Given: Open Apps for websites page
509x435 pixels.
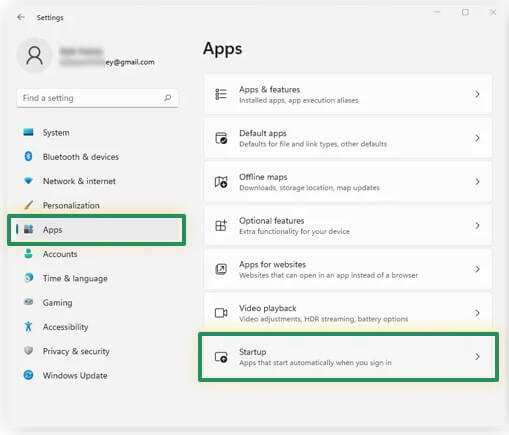Looking at the screenshot, I should click(348, 269).
